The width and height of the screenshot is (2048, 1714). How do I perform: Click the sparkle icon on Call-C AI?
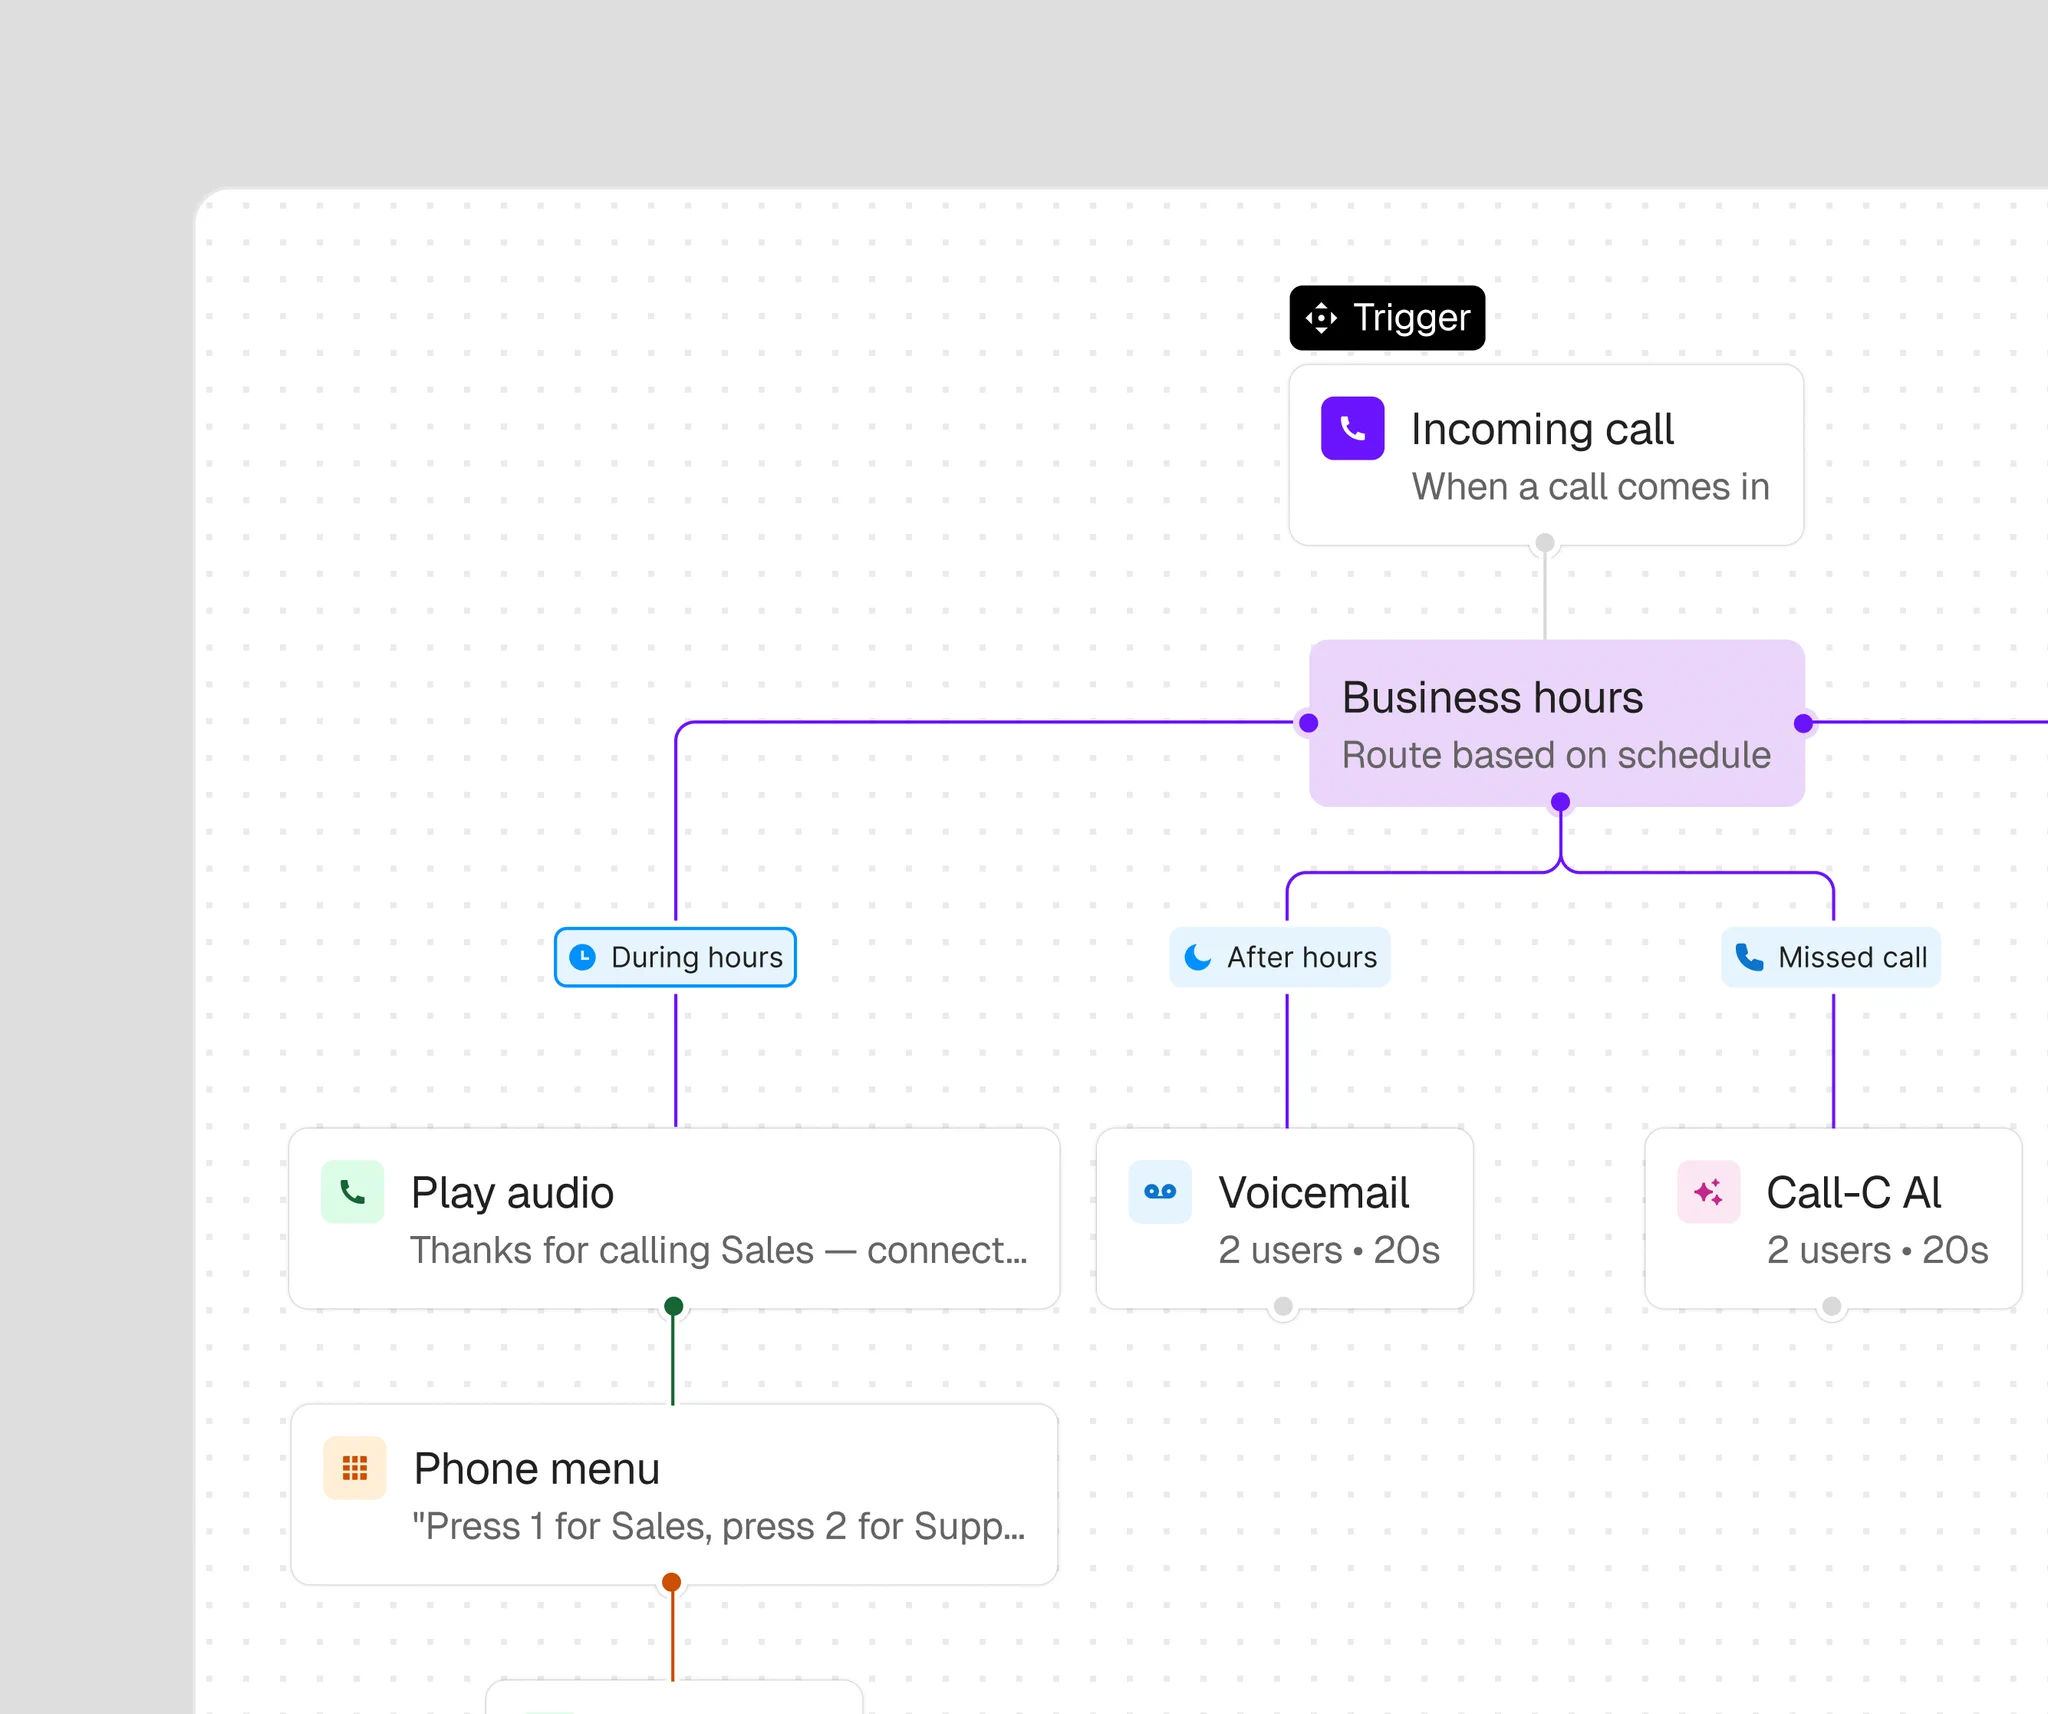click(x=1708, y=1191)
